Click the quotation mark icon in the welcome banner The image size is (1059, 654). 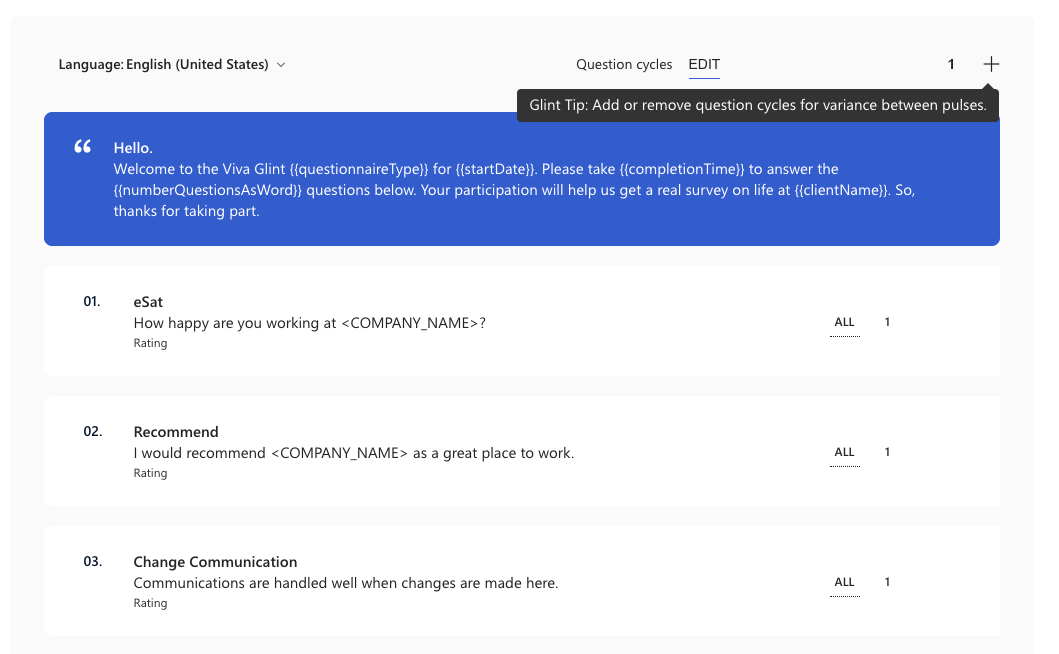tap(83, 147)
